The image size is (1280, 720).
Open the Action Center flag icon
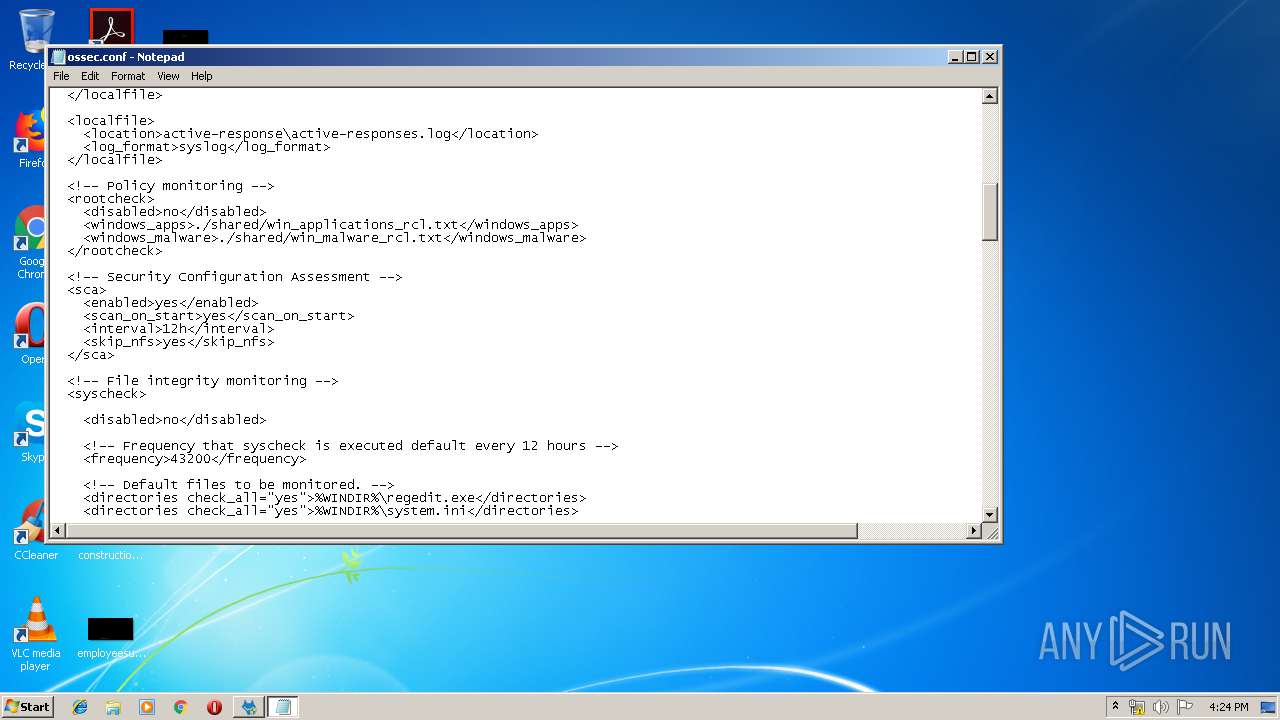(1185, 707)
